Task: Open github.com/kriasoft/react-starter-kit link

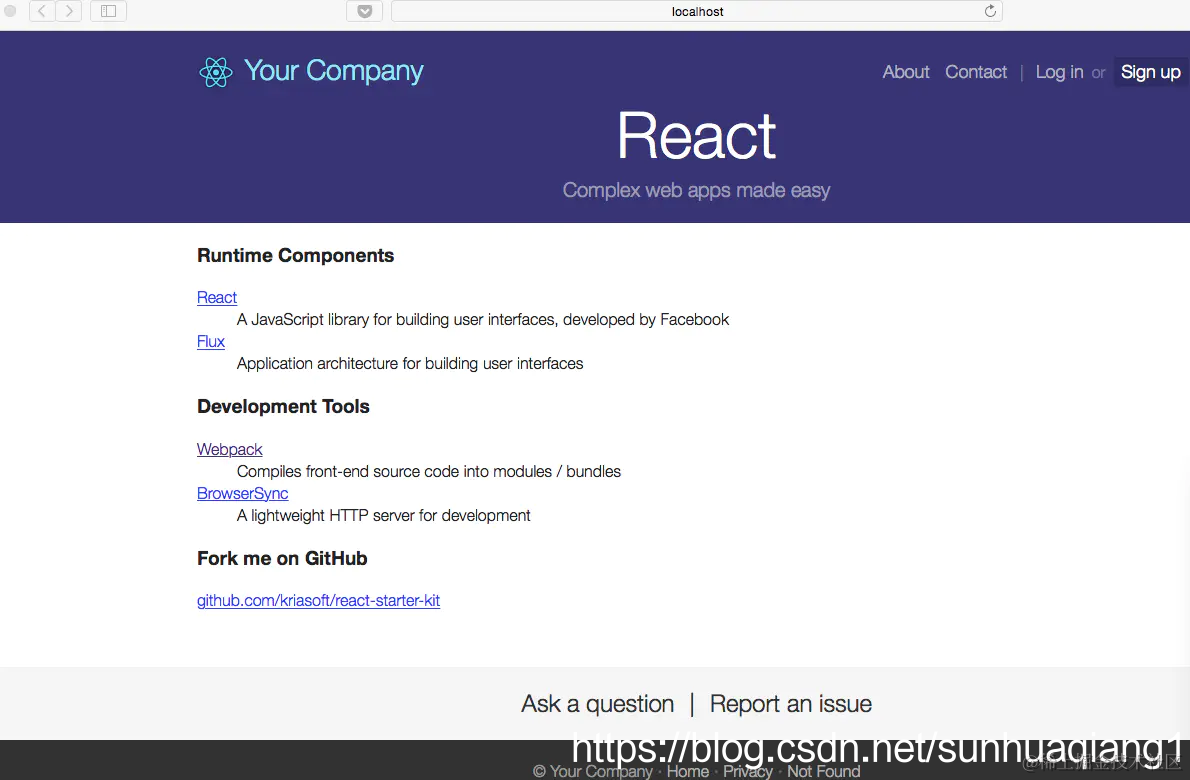Action: [x=319, y=600]
